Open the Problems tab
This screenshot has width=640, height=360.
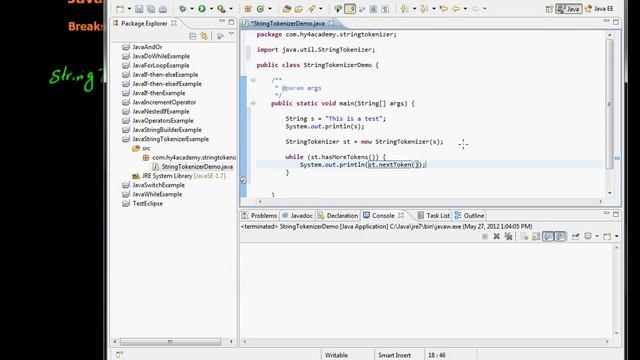coord(260,215)
